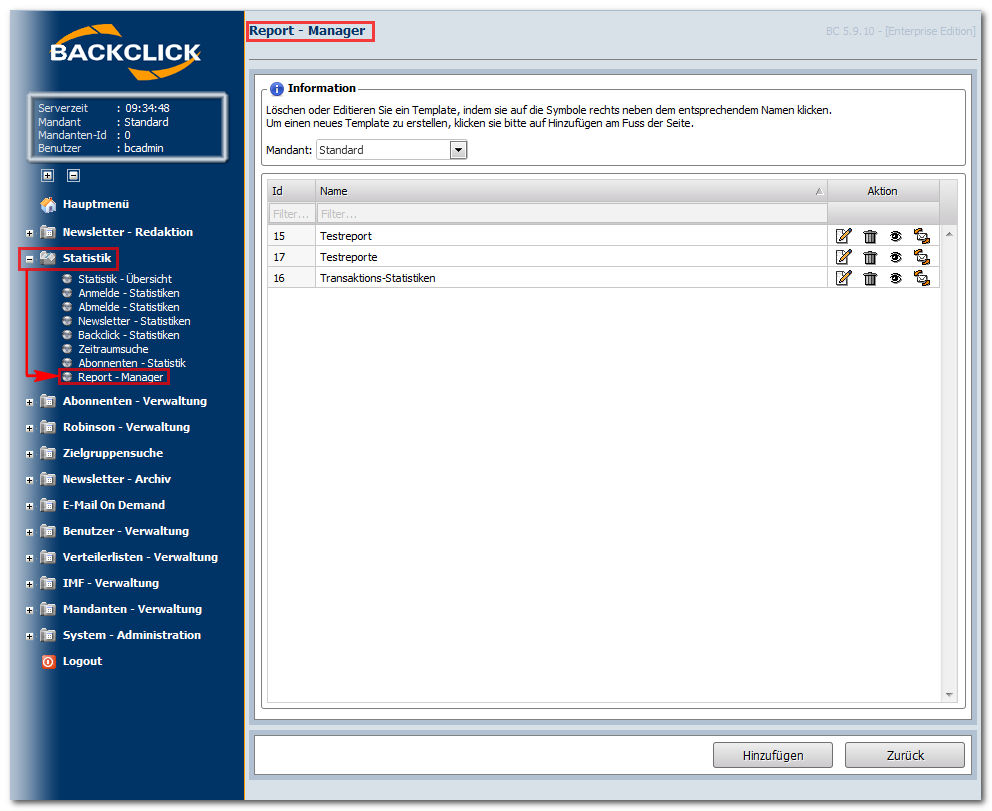The image size is (992, 811).
Task: Click the Zurück button
Action: pyautogui.click(x=905, y=755)
